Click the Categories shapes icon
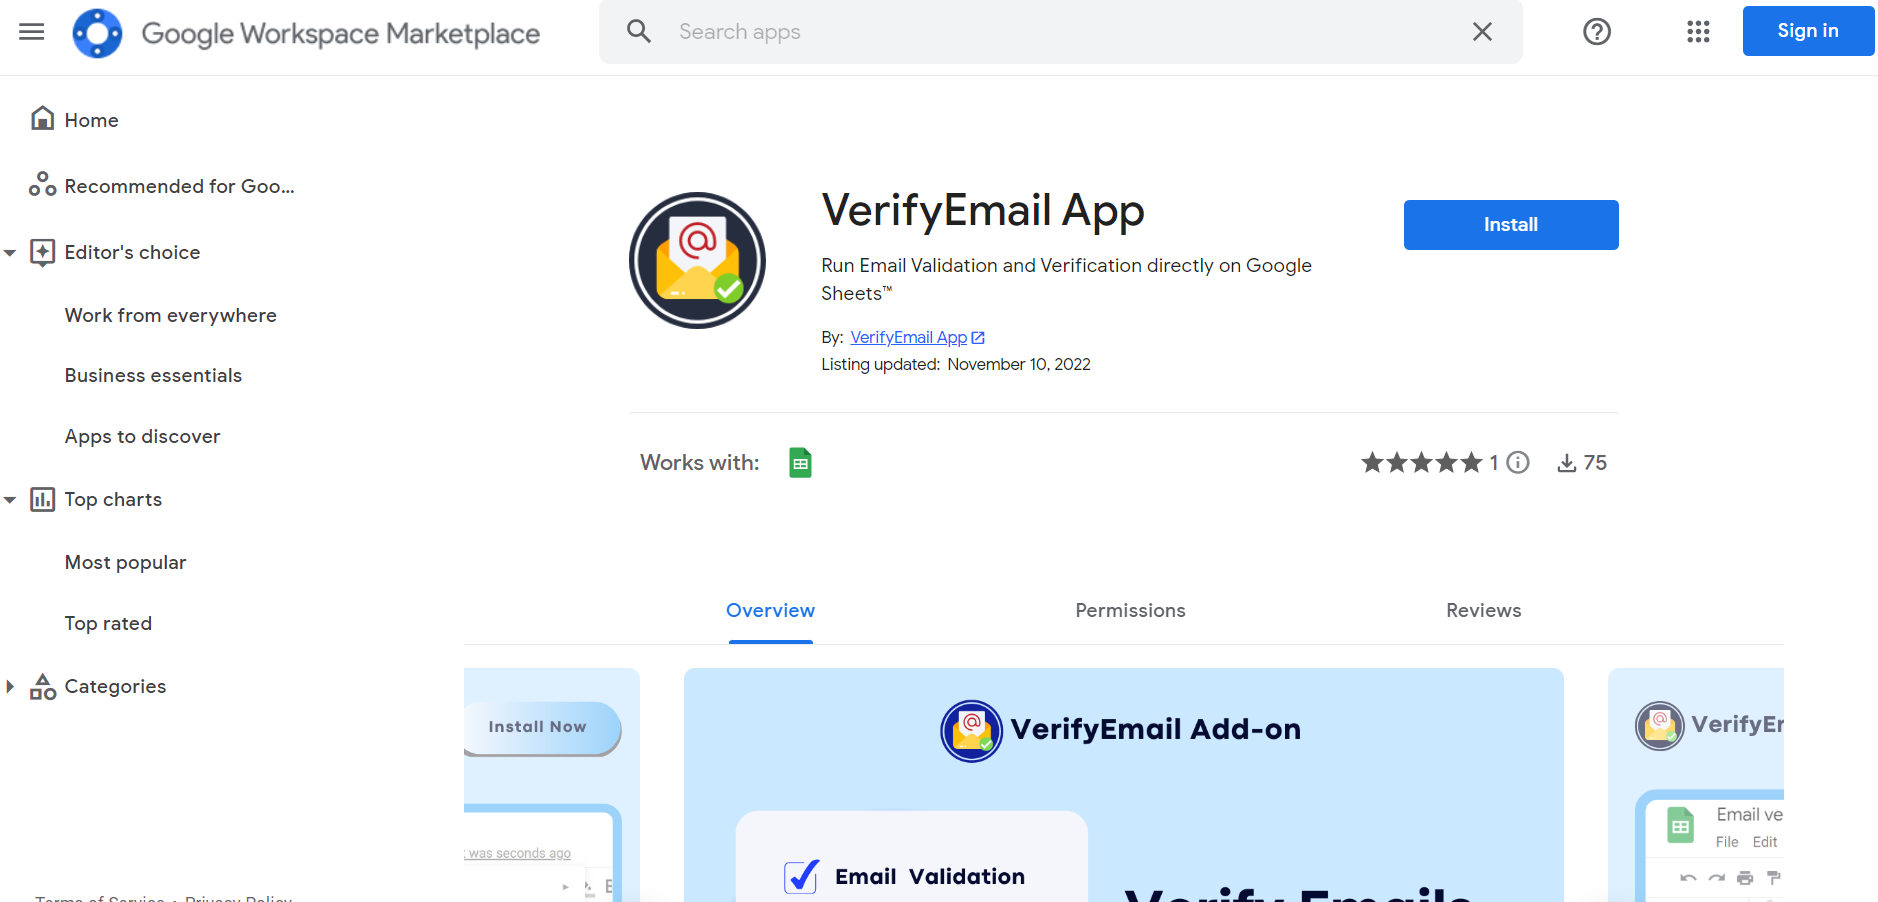The image size is (1878, 902). [42, 686]
